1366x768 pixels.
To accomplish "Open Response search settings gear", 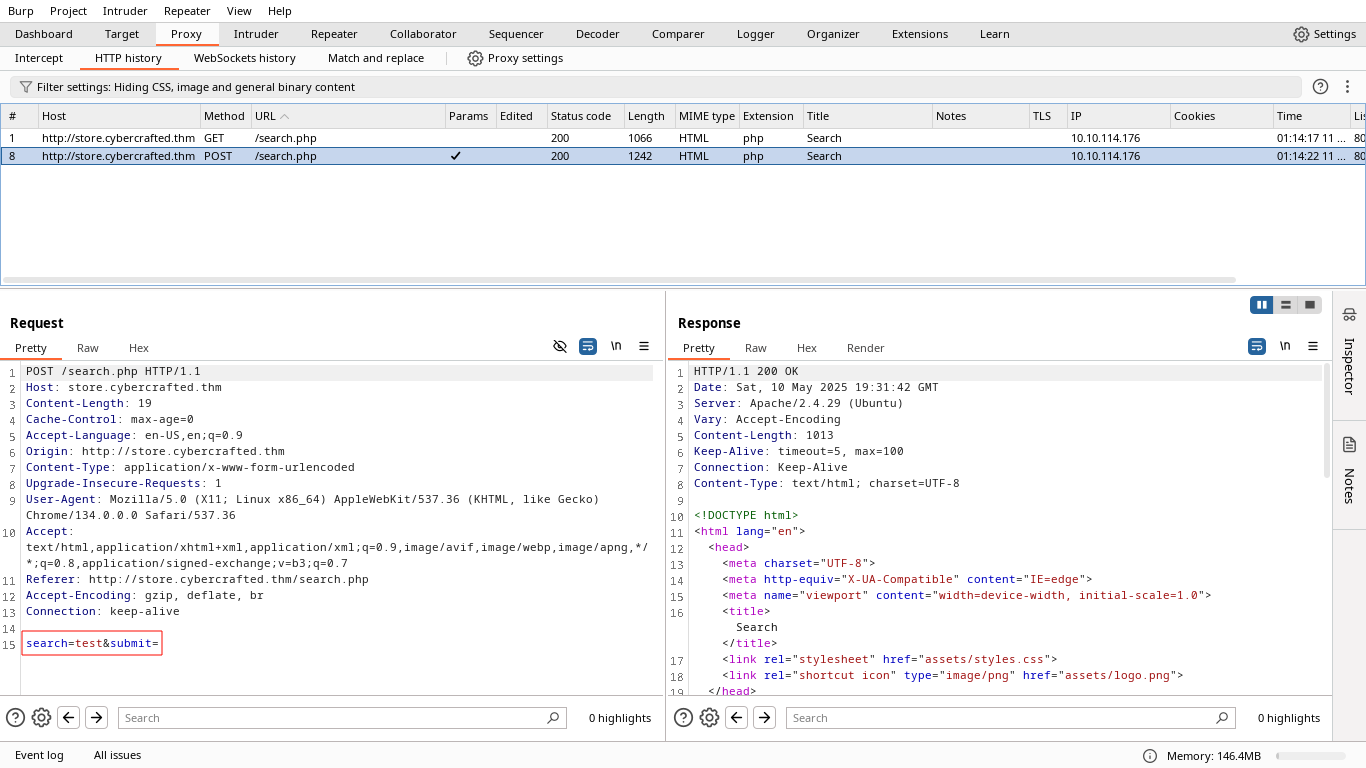I will pyautogui.click(x=709, y=717).
